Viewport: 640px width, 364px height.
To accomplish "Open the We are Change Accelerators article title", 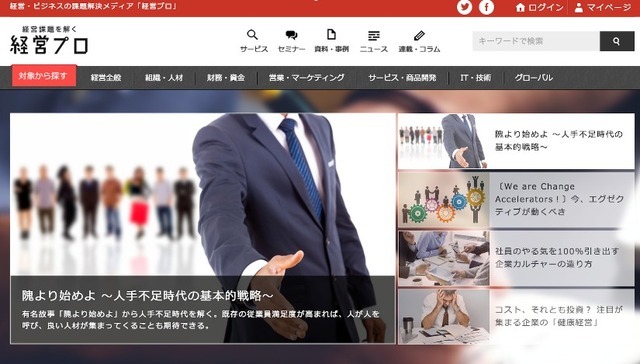I will coord(559,199).
